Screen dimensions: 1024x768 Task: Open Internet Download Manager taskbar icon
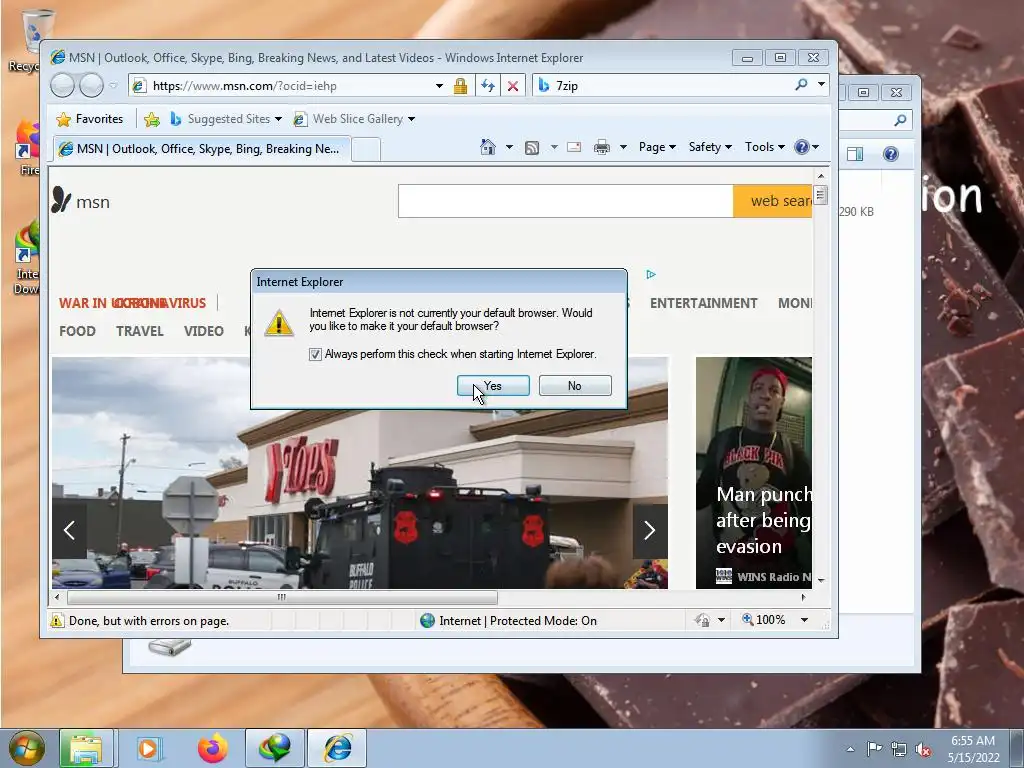tap(274, 748)
